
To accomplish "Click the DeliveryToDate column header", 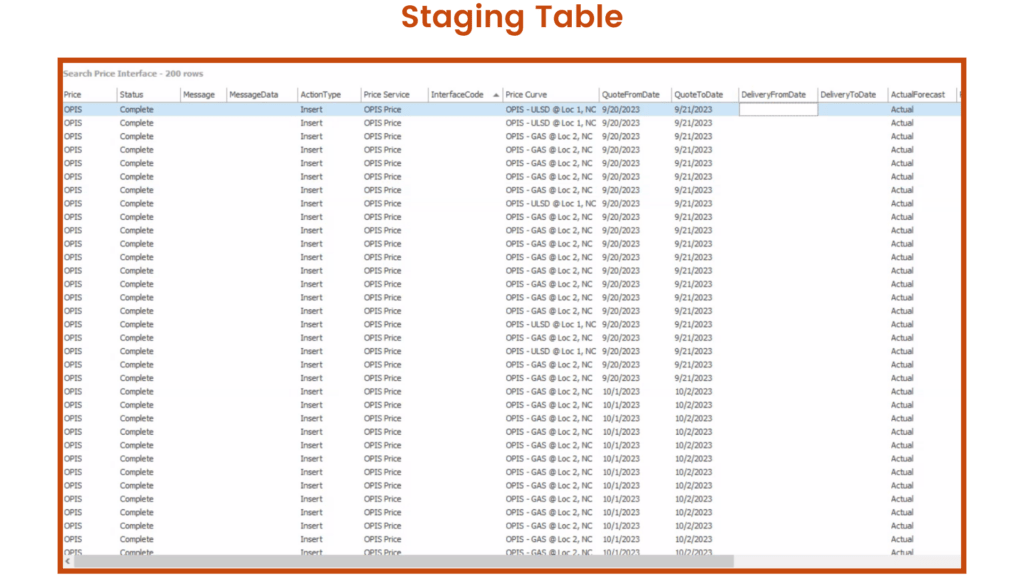I will (x=848, y=95).
